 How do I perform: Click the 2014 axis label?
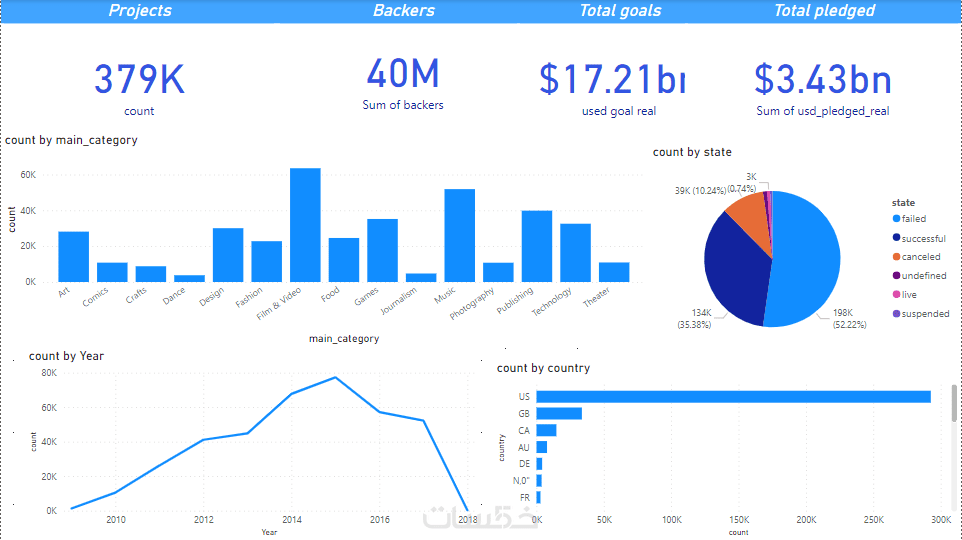click(x=292, y=519)
